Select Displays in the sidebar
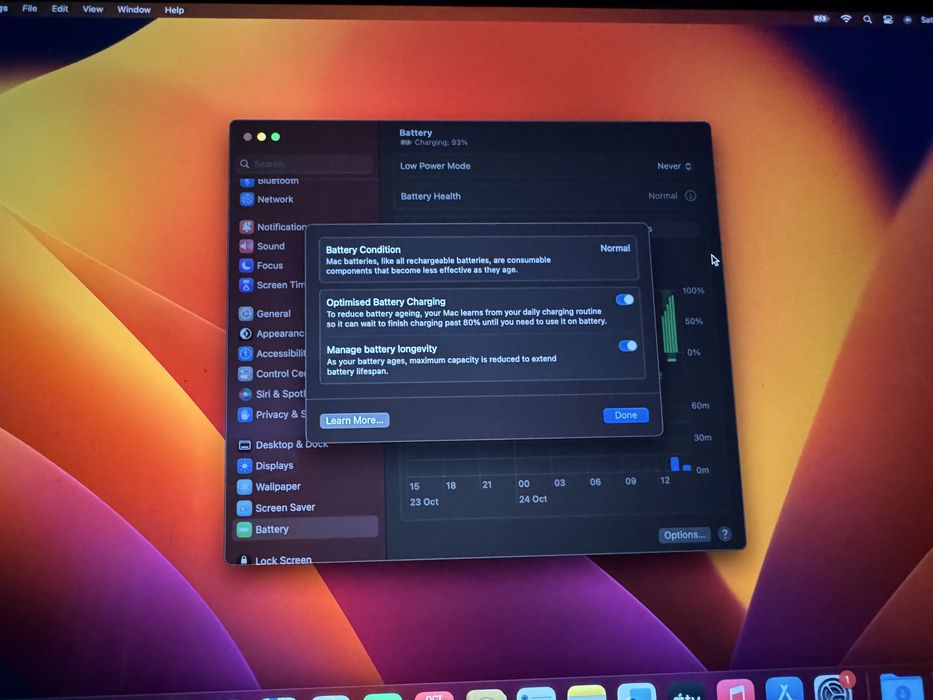This screenshot has width=933, height=700. pos(265,465)
